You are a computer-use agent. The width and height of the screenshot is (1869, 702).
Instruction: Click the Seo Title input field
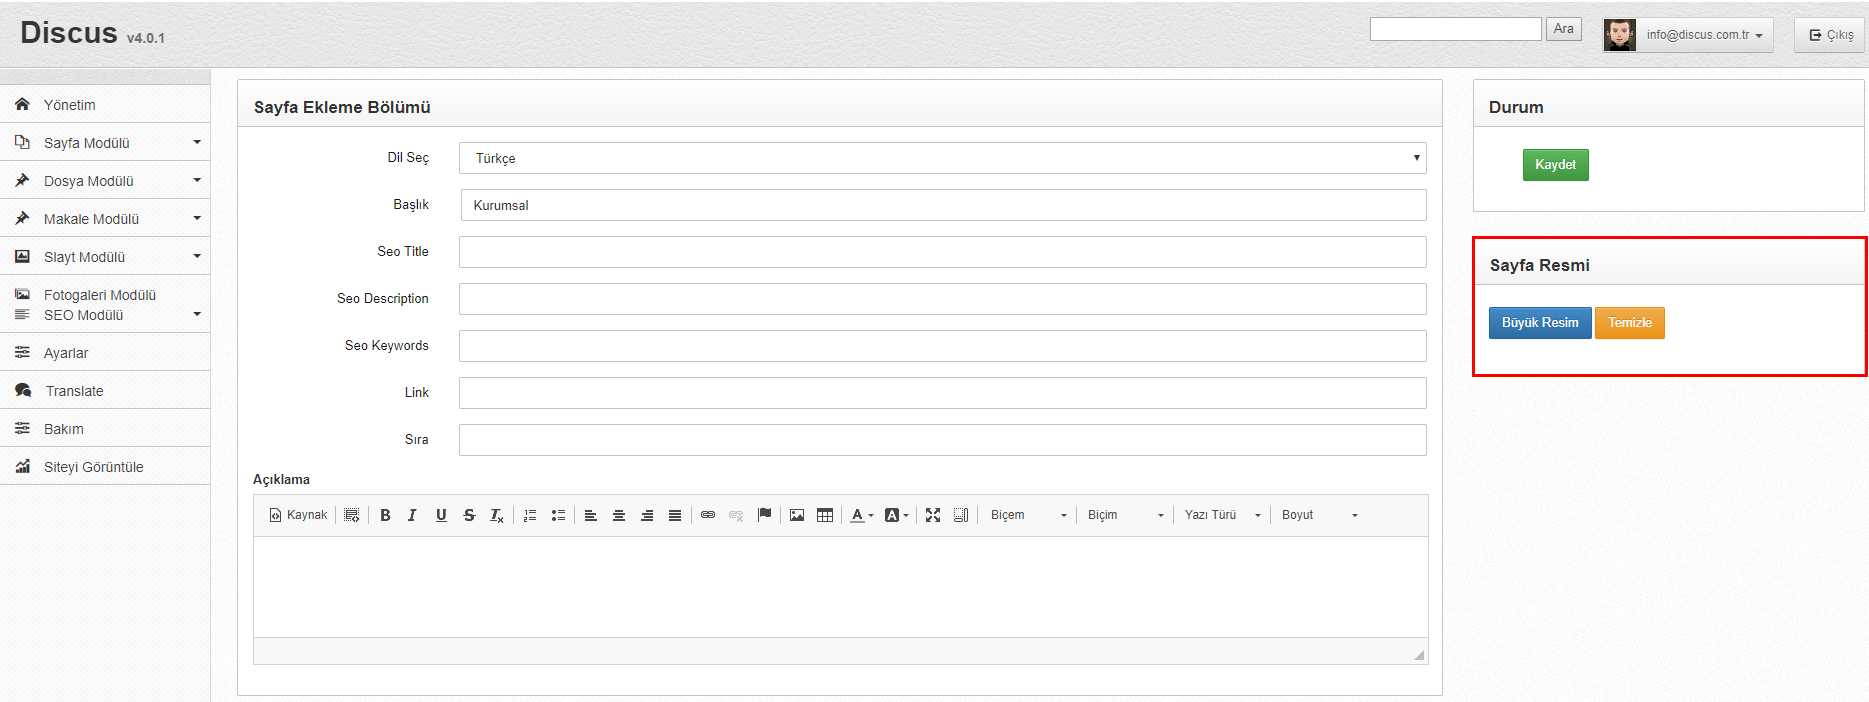(x=943, y=252)
